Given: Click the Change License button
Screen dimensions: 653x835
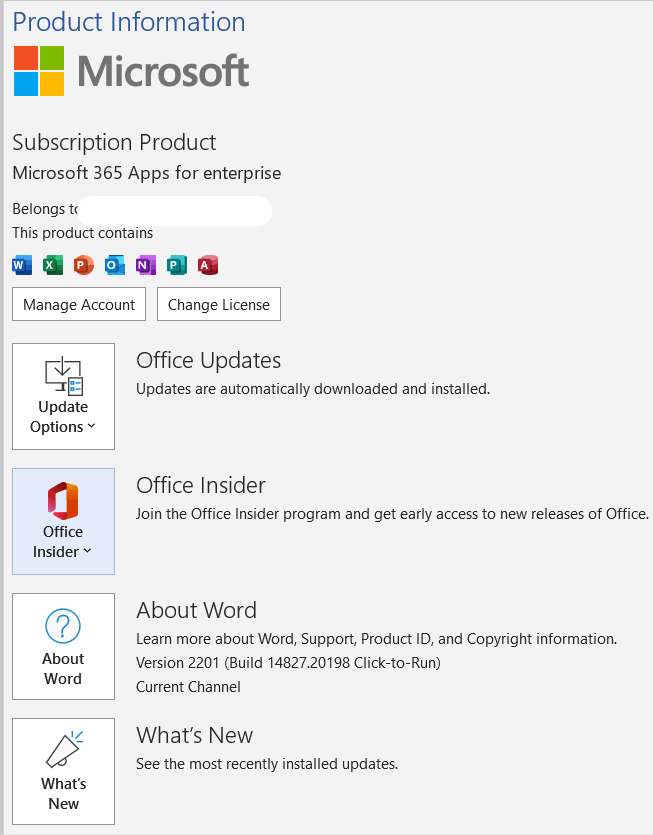Looking at the screenshot, I should tap(219, 304).
